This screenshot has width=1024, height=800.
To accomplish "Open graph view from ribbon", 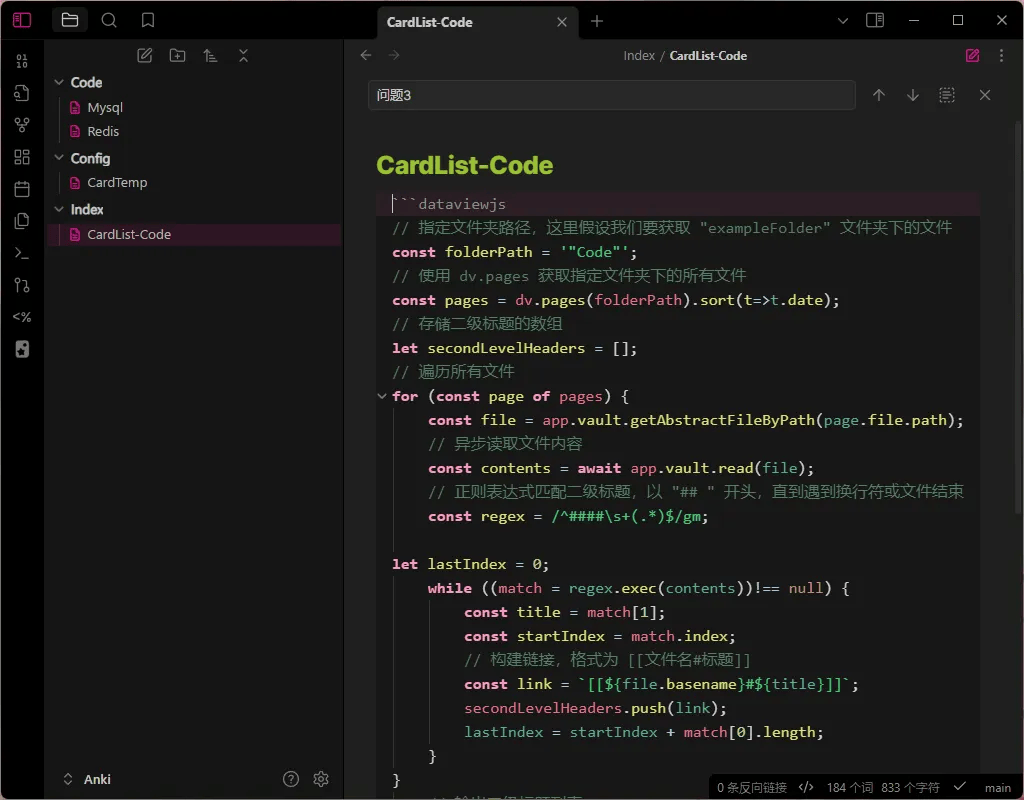I will pos(22,125).
